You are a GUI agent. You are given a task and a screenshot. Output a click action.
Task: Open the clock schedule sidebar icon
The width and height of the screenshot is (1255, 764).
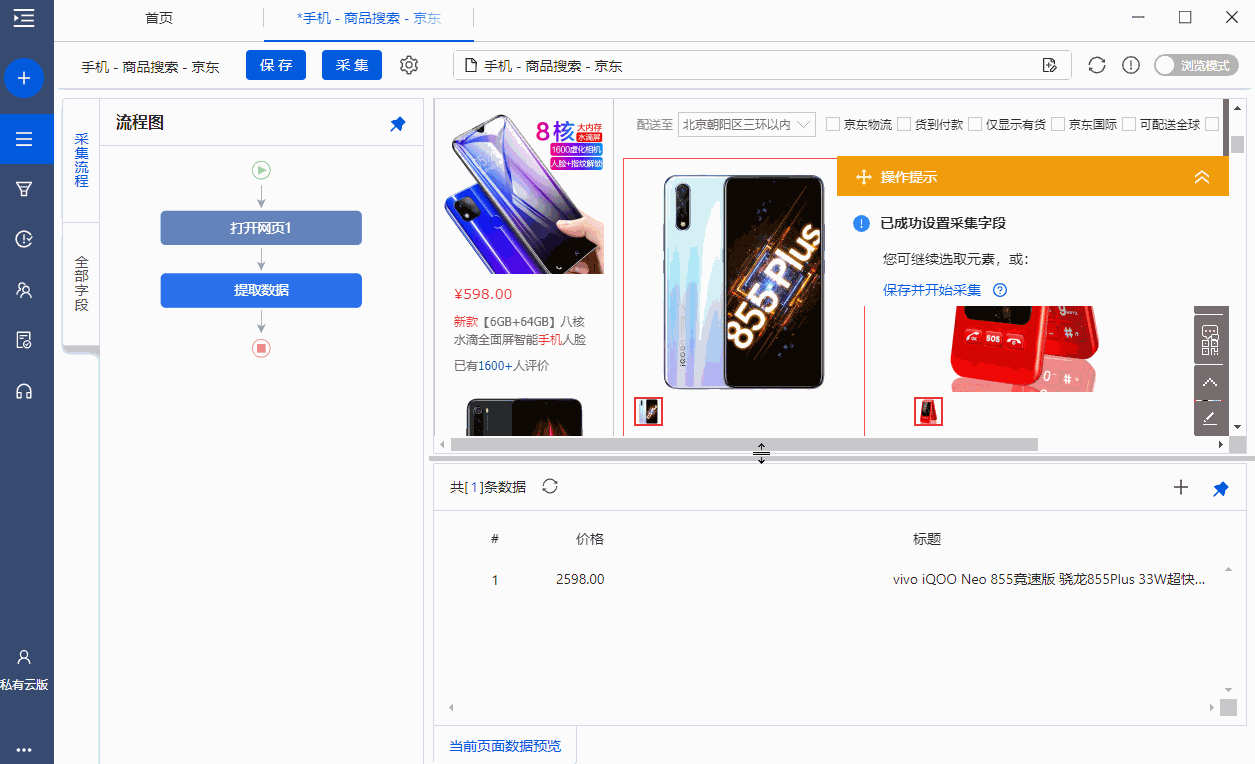point(24,239)
